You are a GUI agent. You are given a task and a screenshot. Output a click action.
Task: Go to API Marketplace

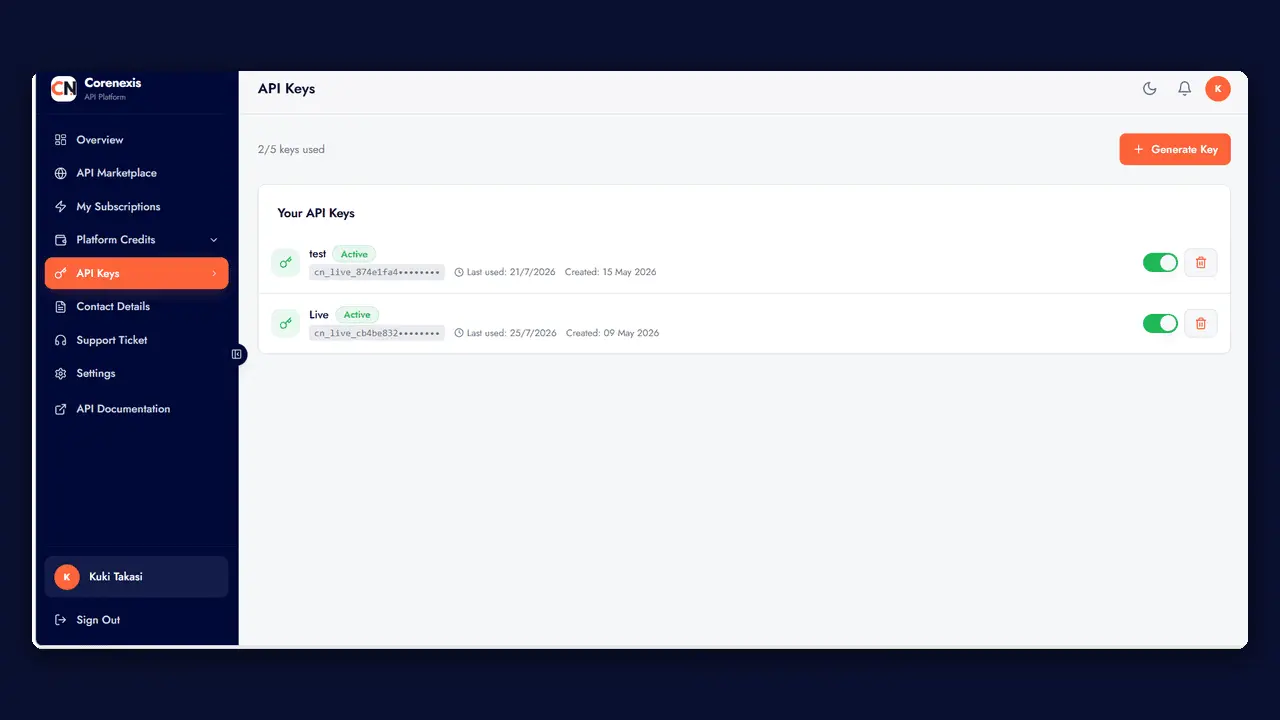coord(136,173)
